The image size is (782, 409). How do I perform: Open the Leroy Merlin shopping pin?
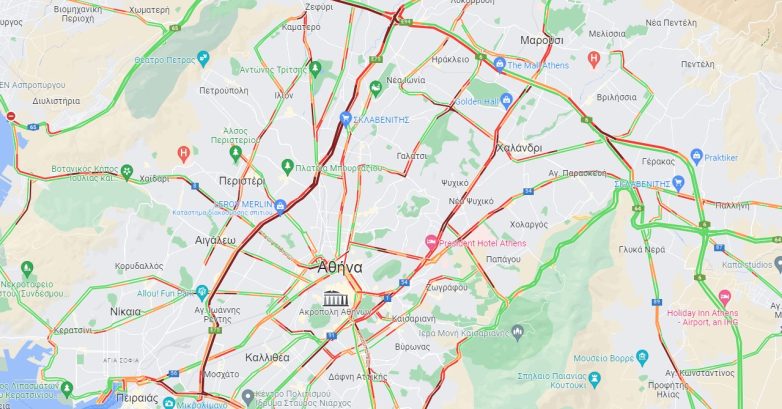280,206
